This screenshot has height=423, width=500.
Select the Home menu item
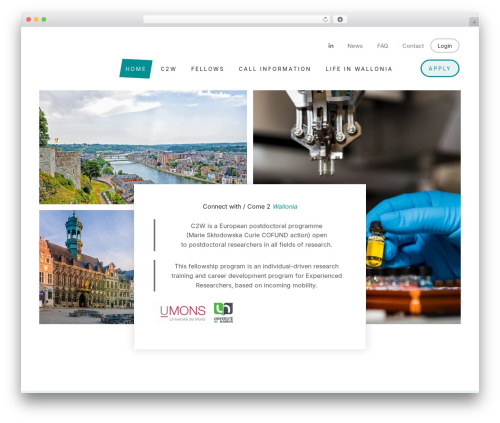coord(136,69)
